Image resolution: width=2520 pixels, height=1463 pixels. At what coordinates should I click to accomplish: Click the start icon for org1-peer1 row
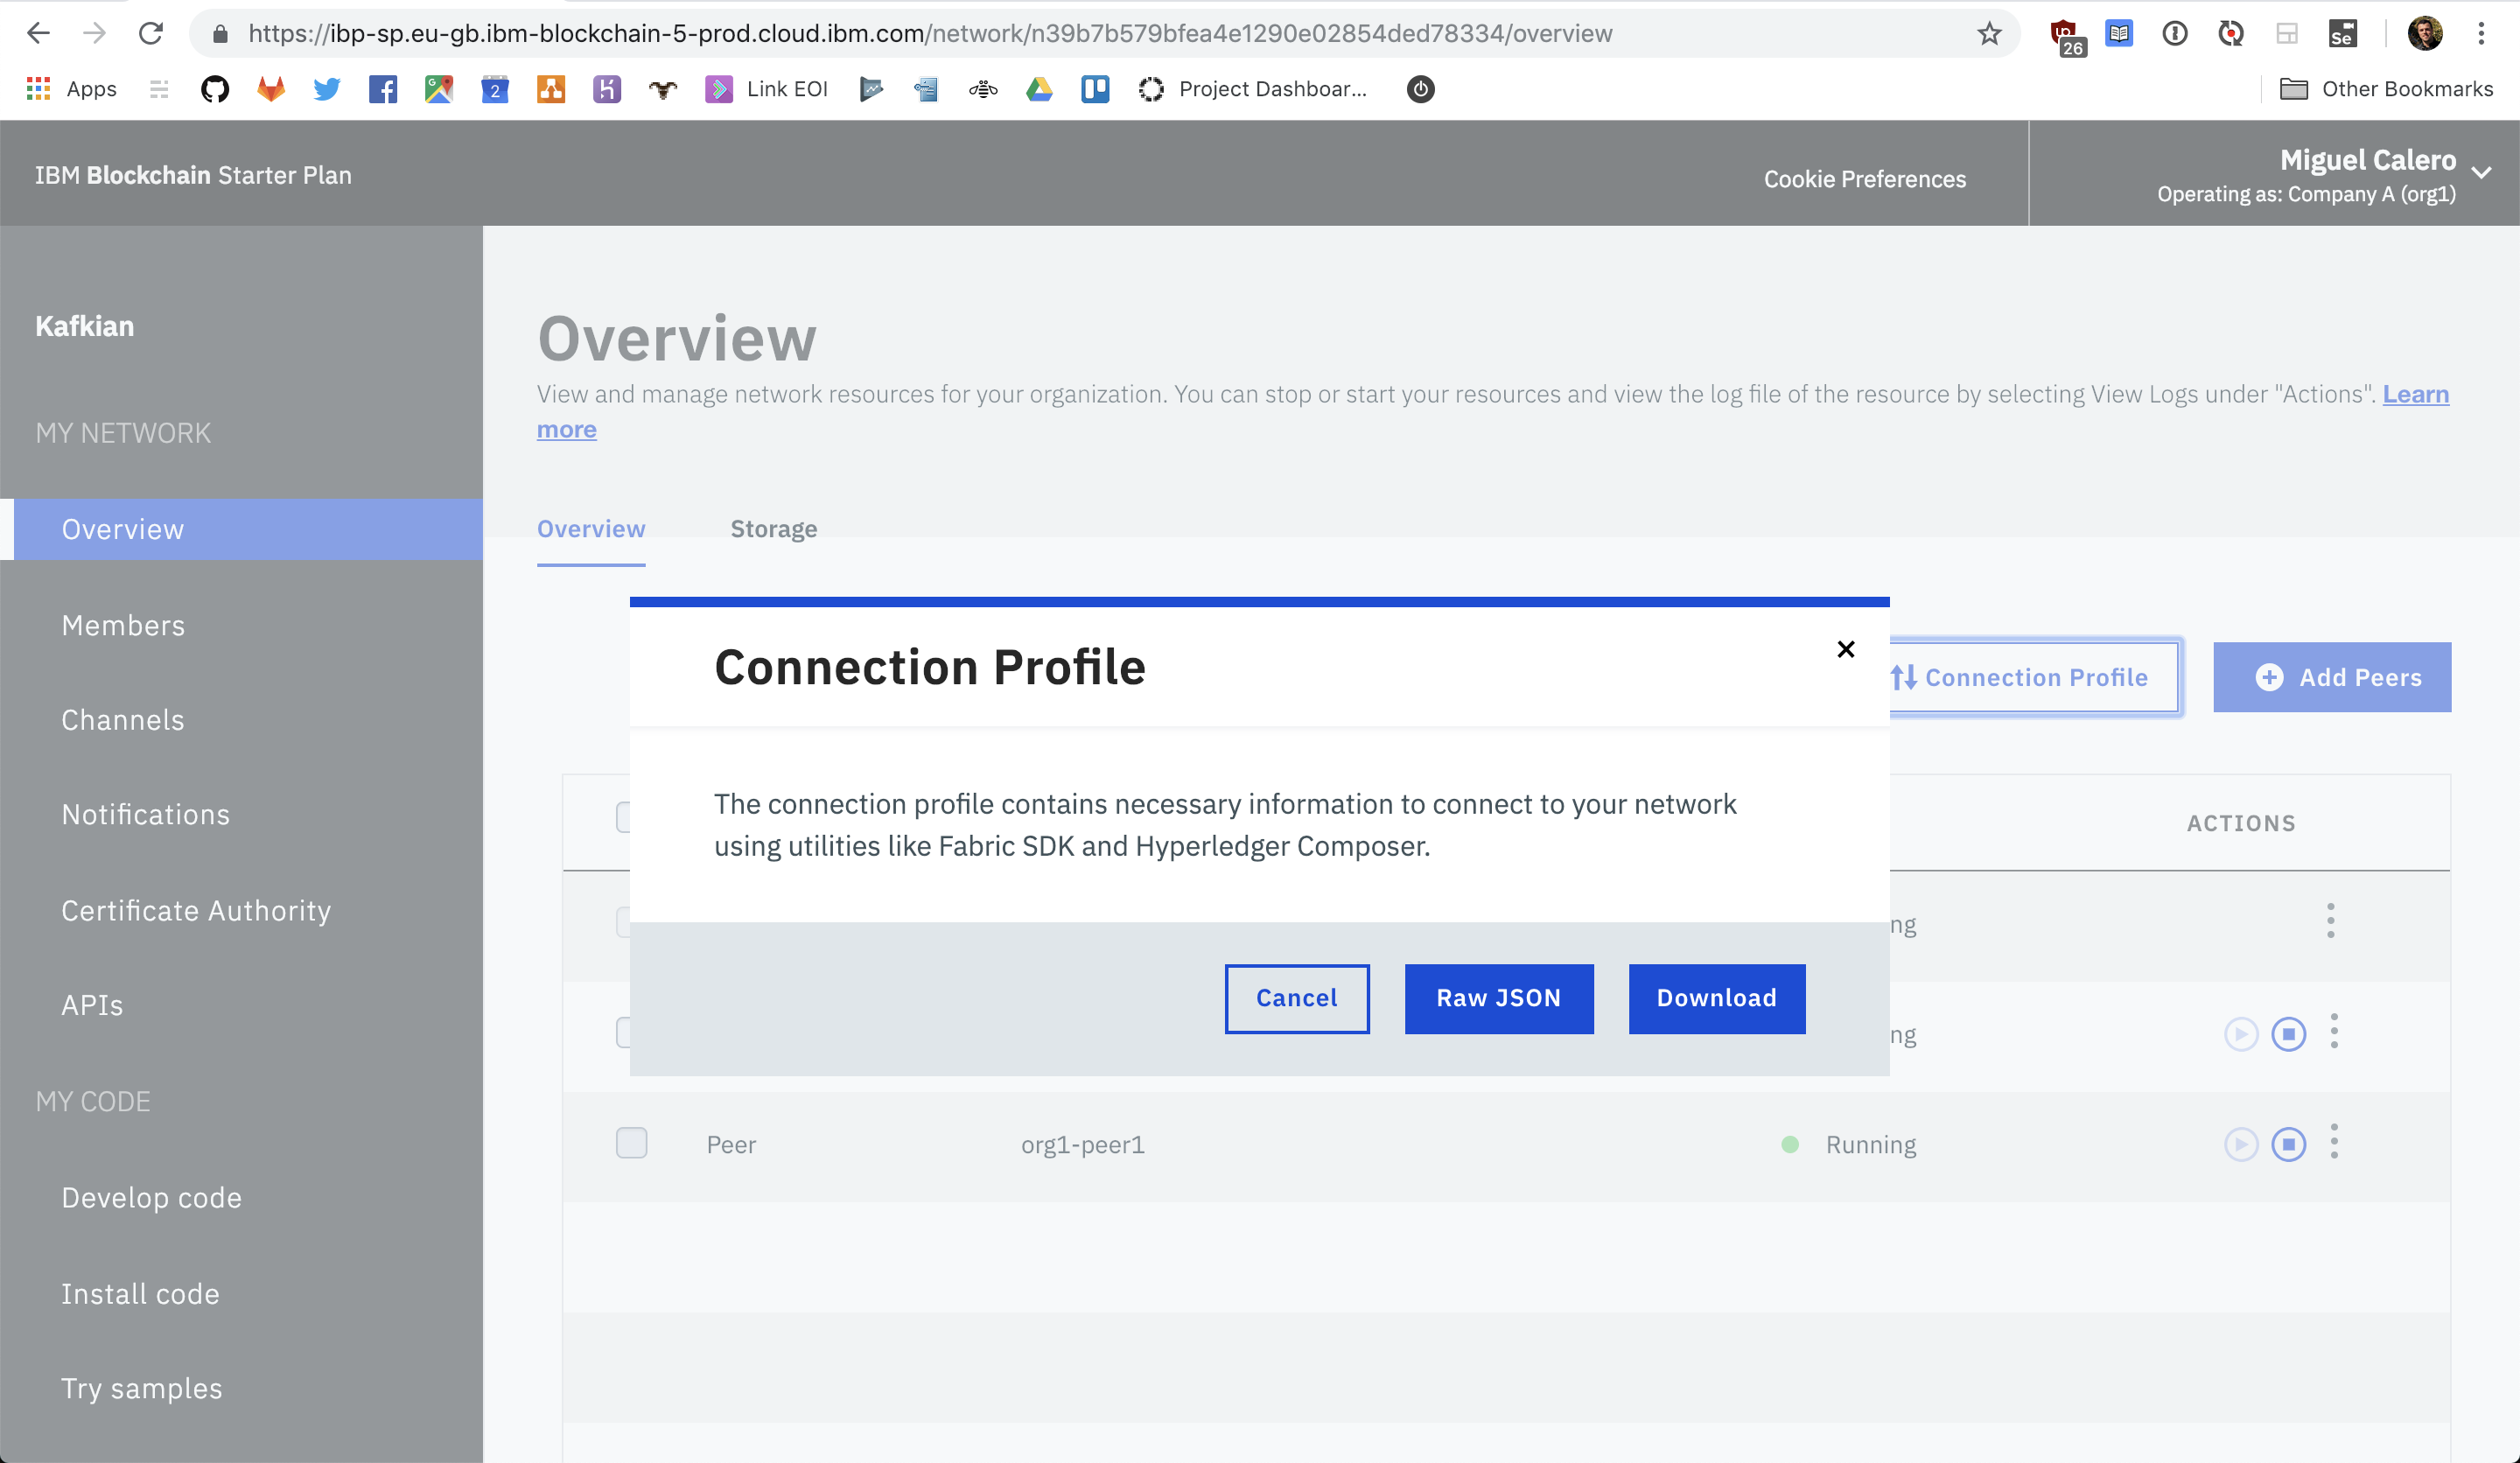[2240, 1144]
